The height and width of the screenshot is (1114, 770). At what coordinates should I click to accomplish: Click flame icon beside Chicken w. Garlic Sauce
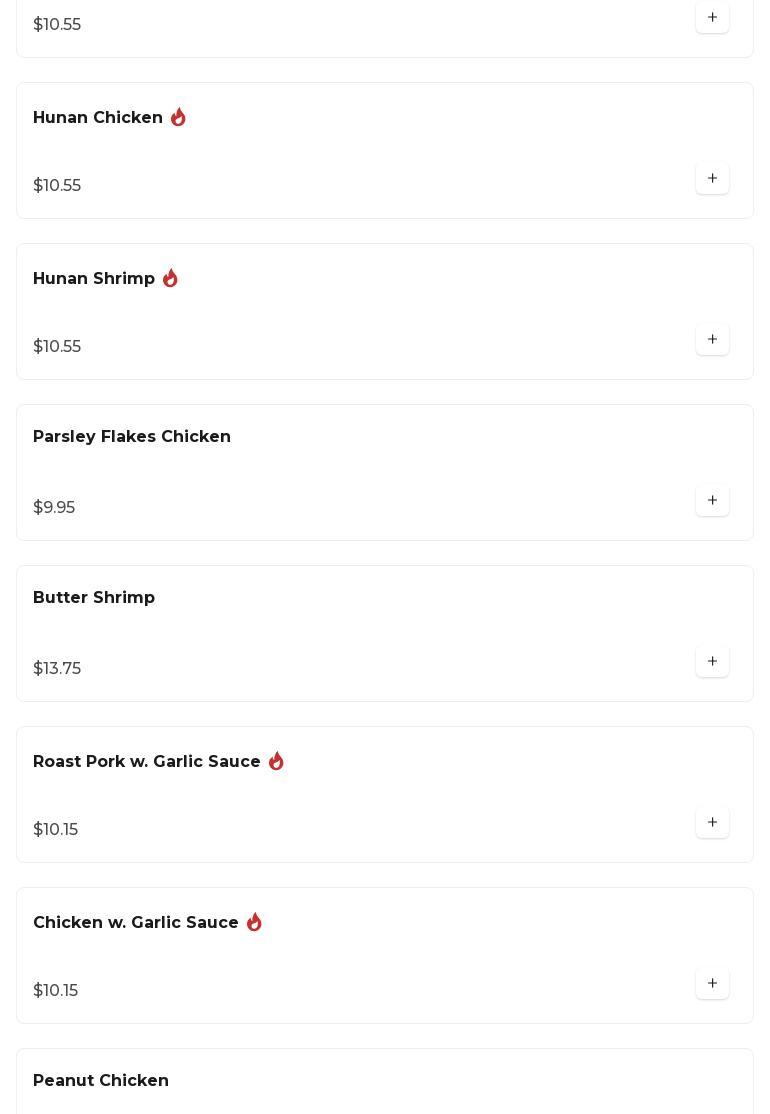click(x=254, y=922)
